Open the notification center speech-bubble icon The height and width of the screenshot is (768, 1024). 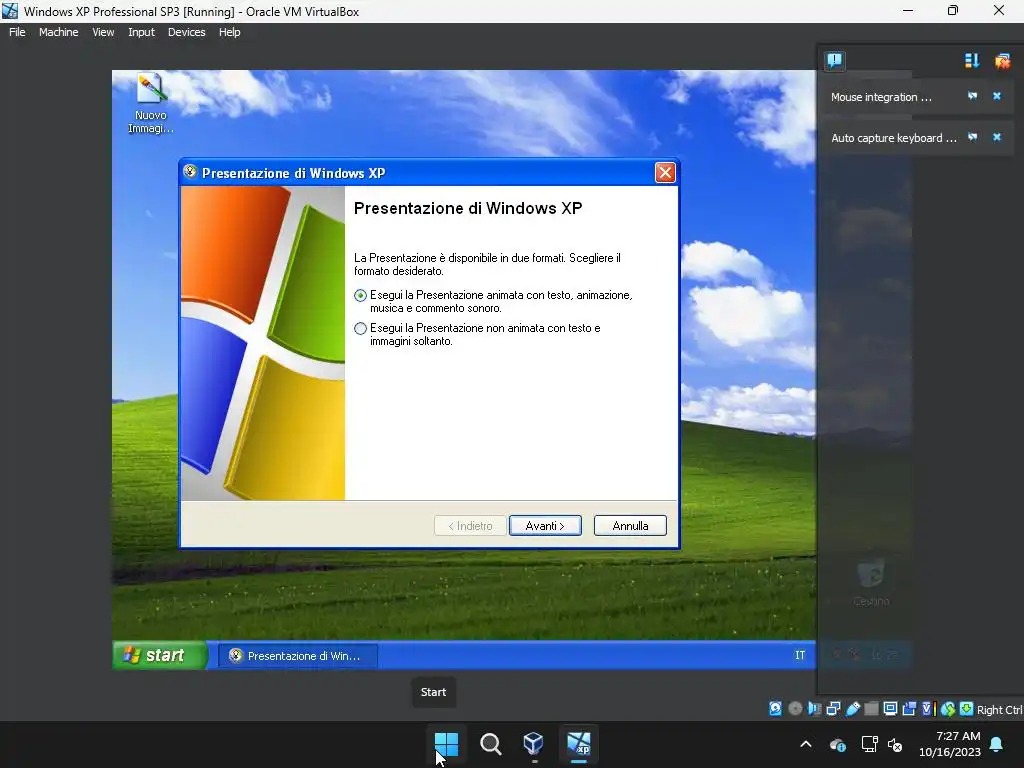point(834,61)
